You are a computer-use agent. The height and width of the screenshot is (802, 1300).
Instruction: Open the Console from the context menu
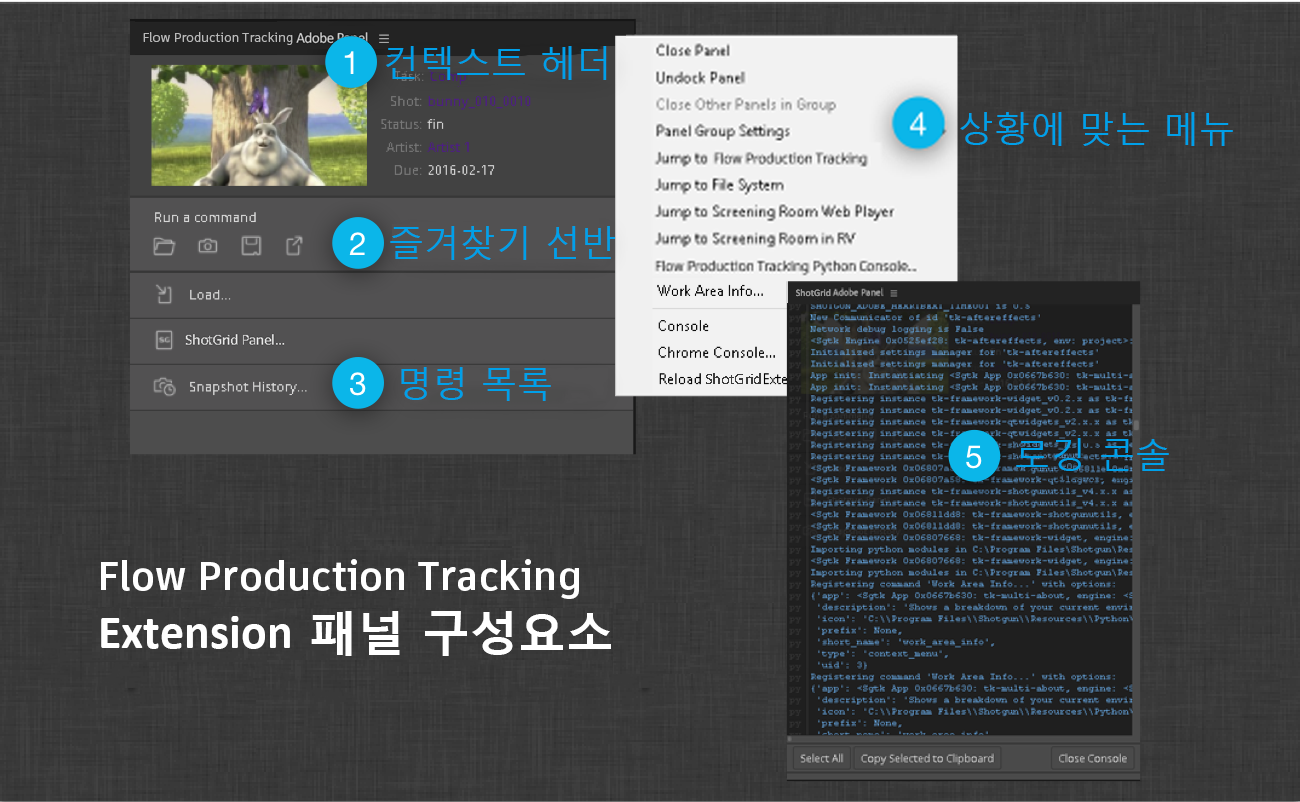(683, 325)
